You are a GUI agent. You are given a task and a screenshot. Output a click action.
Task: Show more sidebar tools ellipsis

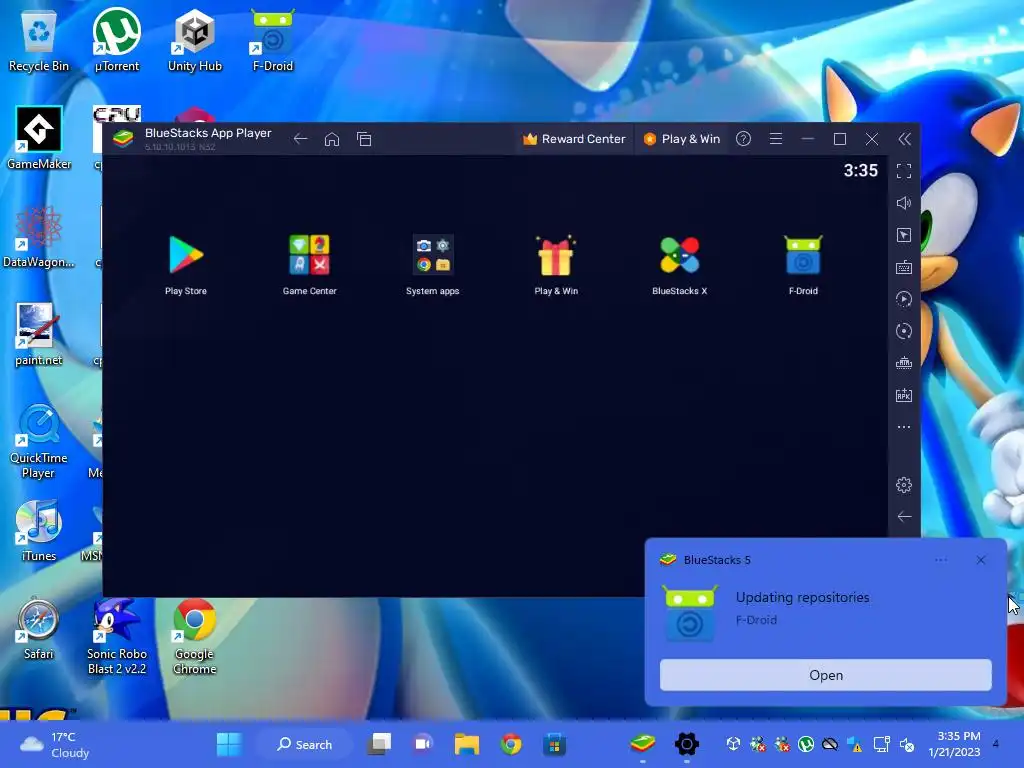click(904, 427)
